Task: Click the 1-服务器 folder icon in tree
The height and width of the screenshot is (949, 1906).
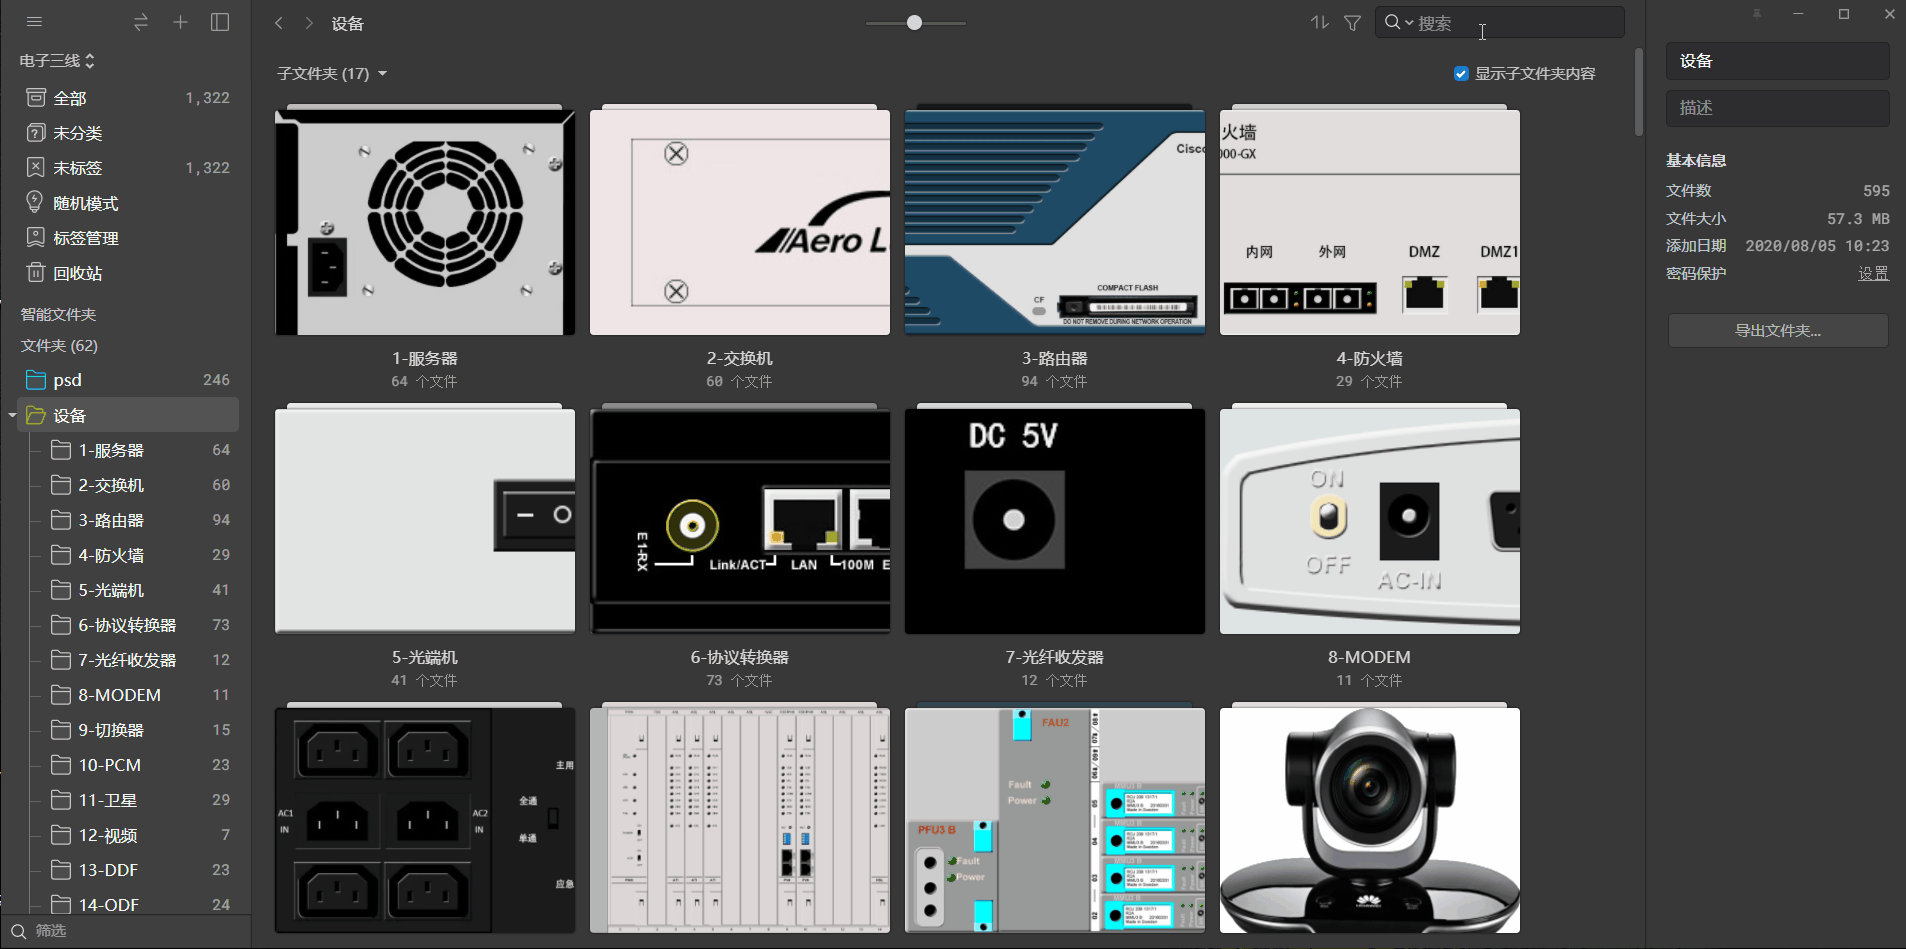Action: [x=61, y=450]
